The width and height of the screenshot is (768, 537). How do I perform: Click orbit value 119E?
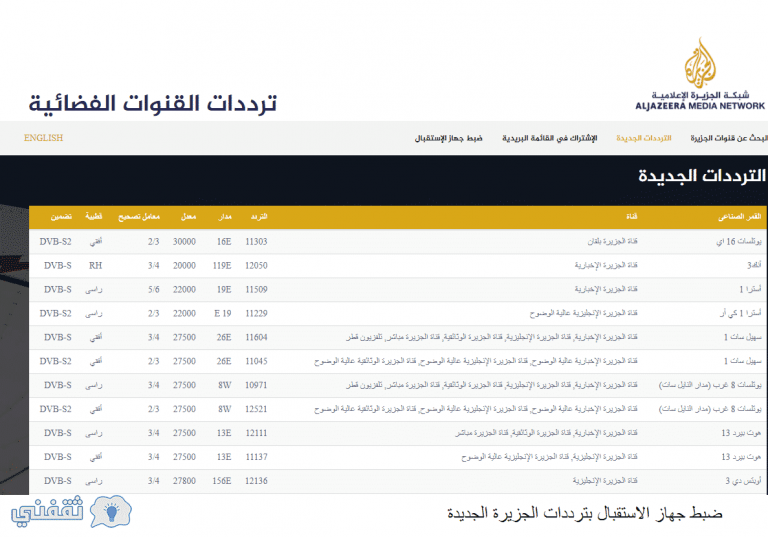point(222,266)
